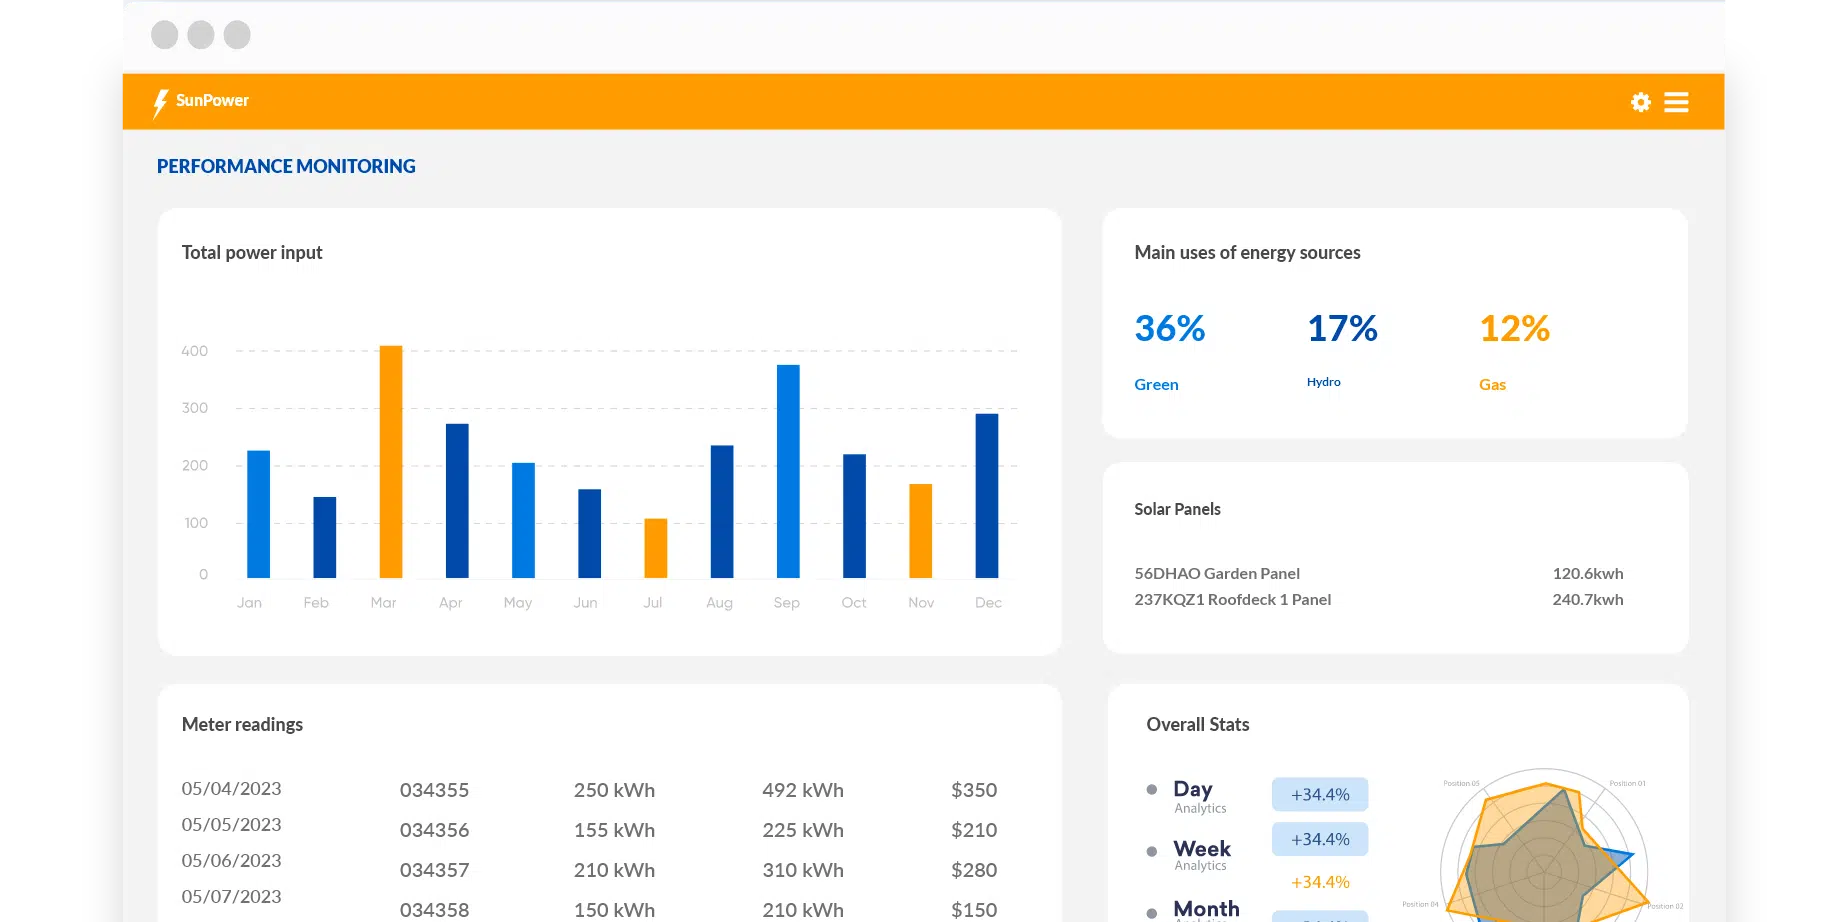Open the settings gear icon
The height and width of the screenshot is (922, 1824).
click(1640, 102)
